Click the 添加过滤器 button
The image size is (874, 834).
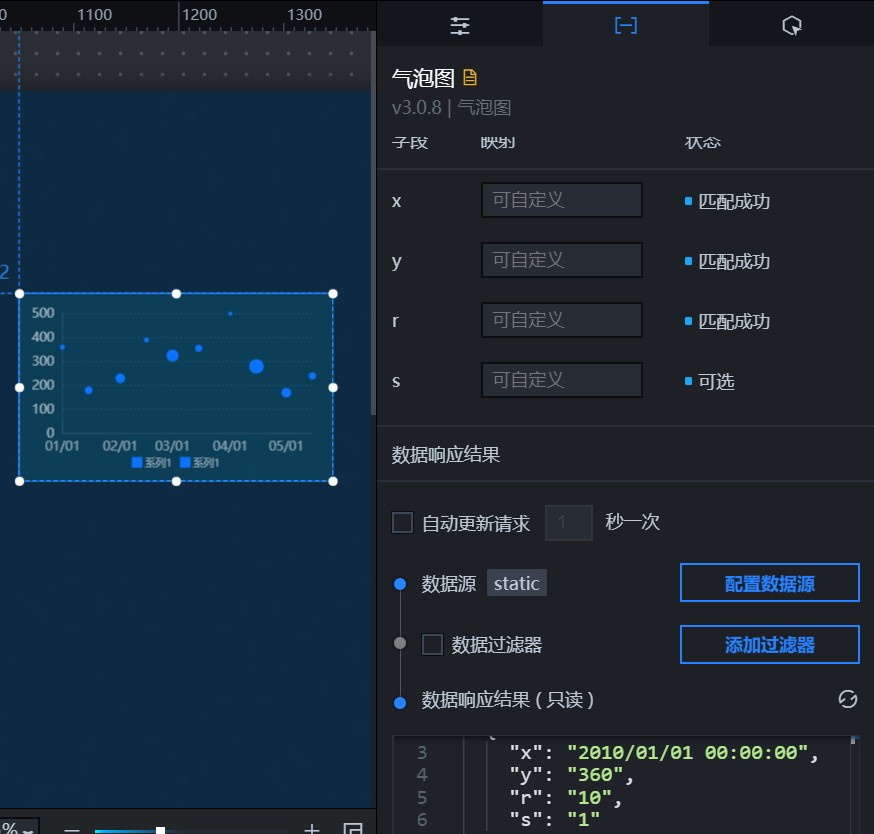(769, 644)
